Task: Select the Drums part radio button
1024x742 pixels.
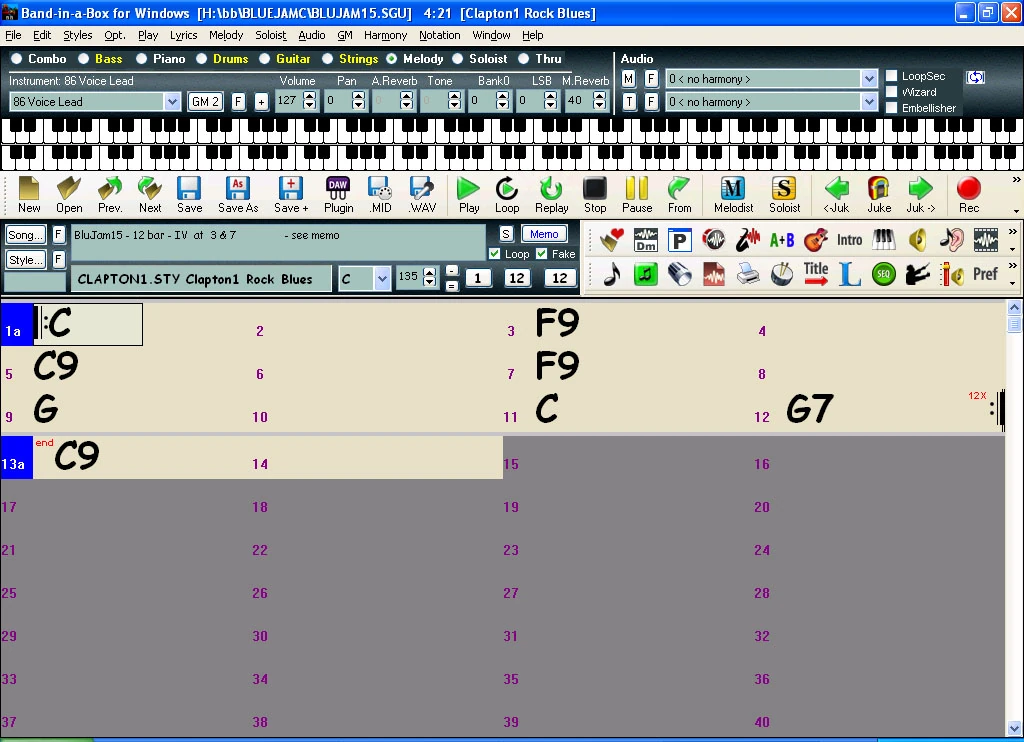Action: (x=202, y=59)
